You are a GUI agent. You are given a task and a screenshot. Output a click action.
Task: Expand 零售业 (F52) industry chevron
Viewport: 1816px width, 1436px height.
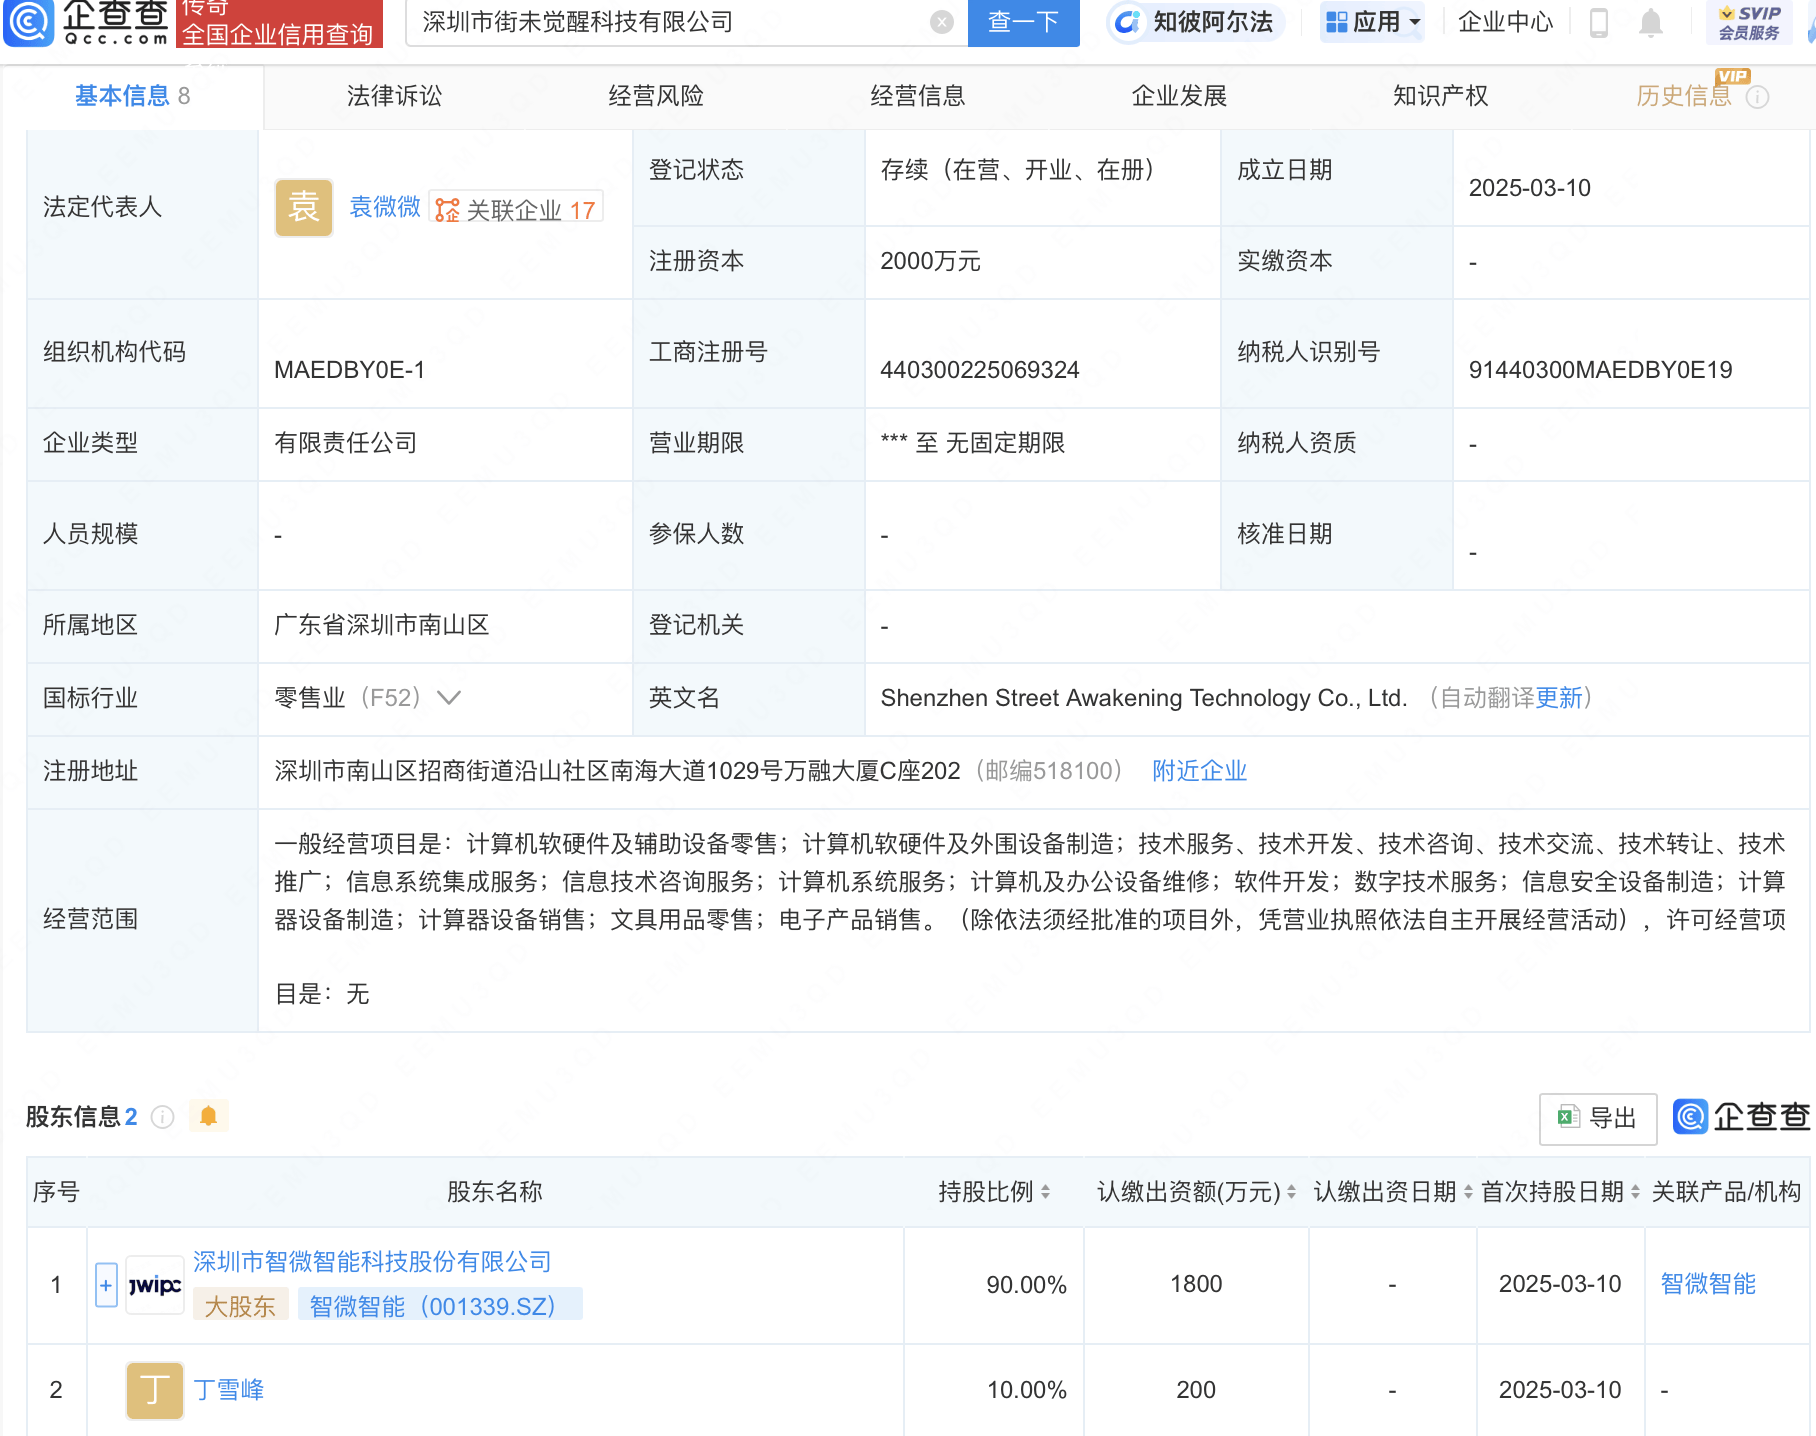point(449,698)
